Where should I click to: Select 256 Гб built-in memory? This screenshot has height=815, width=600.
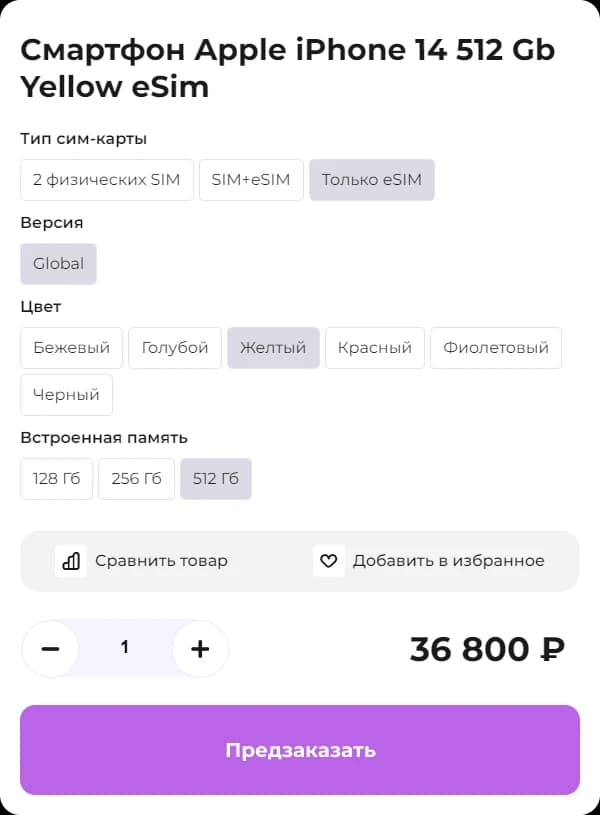(136, 479)
